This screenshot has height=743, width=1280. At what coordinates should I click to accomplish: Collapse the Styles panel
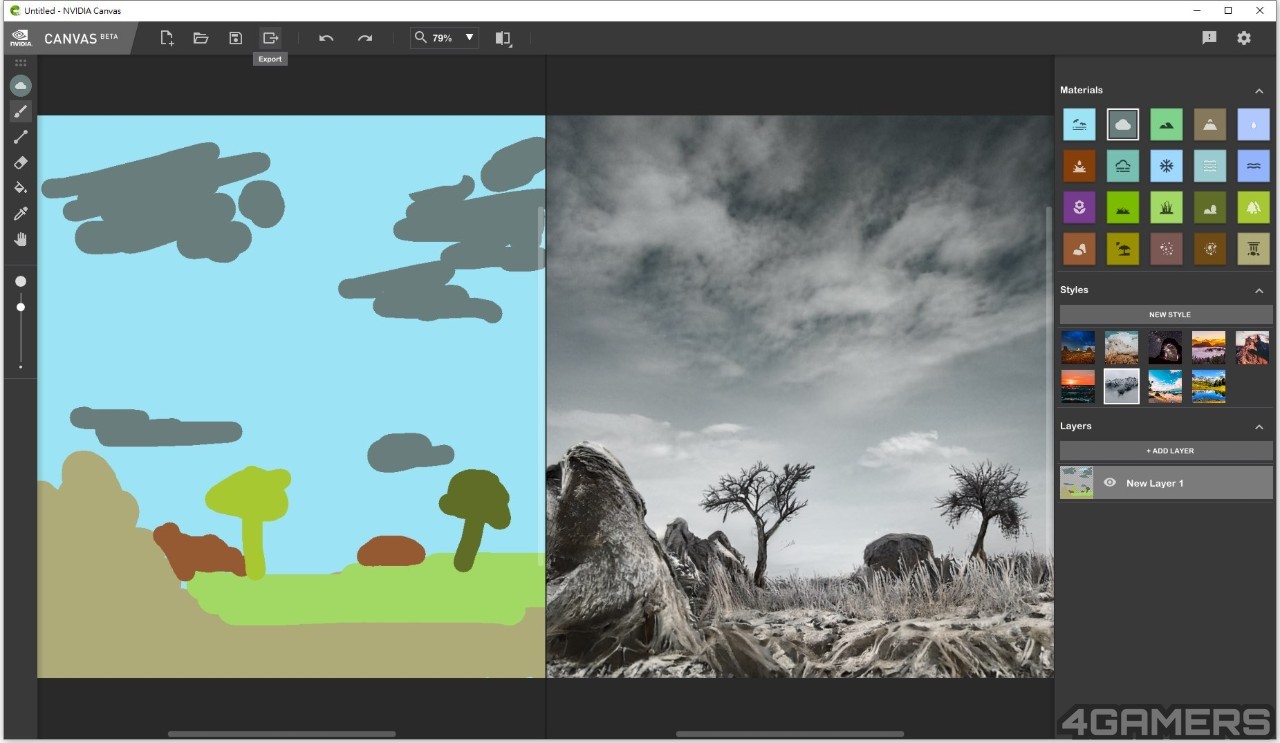1259,291
